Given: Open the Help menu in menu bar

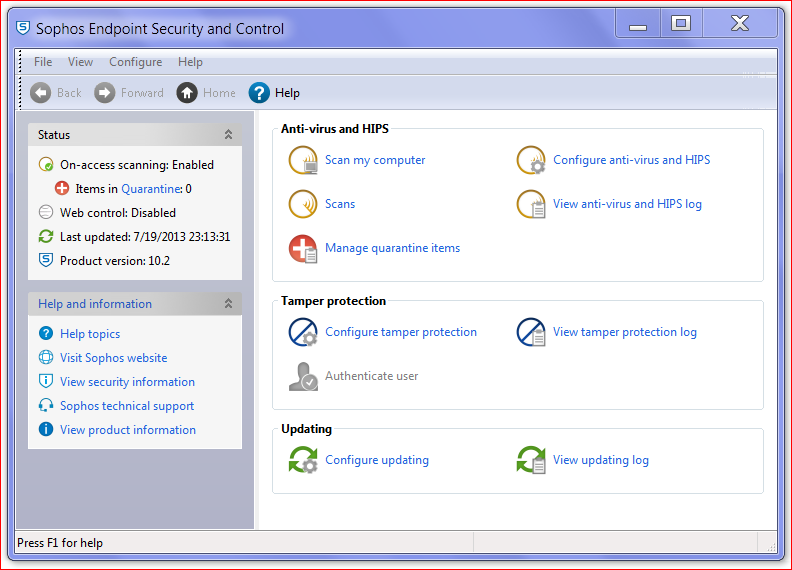Looking at the screenshot, I should tap(190, 62).
